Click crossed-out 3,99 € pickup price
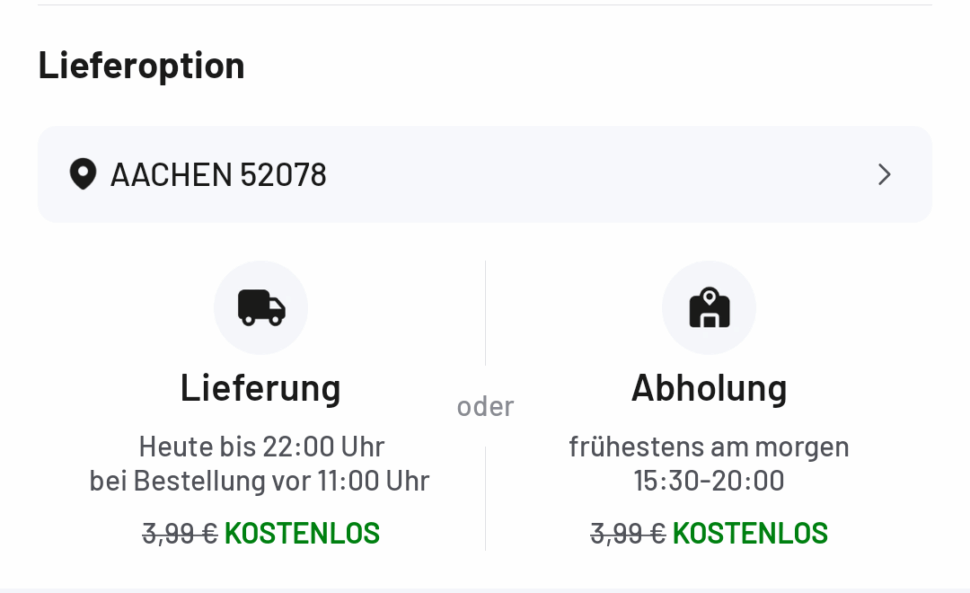 [x=628, y=533]
